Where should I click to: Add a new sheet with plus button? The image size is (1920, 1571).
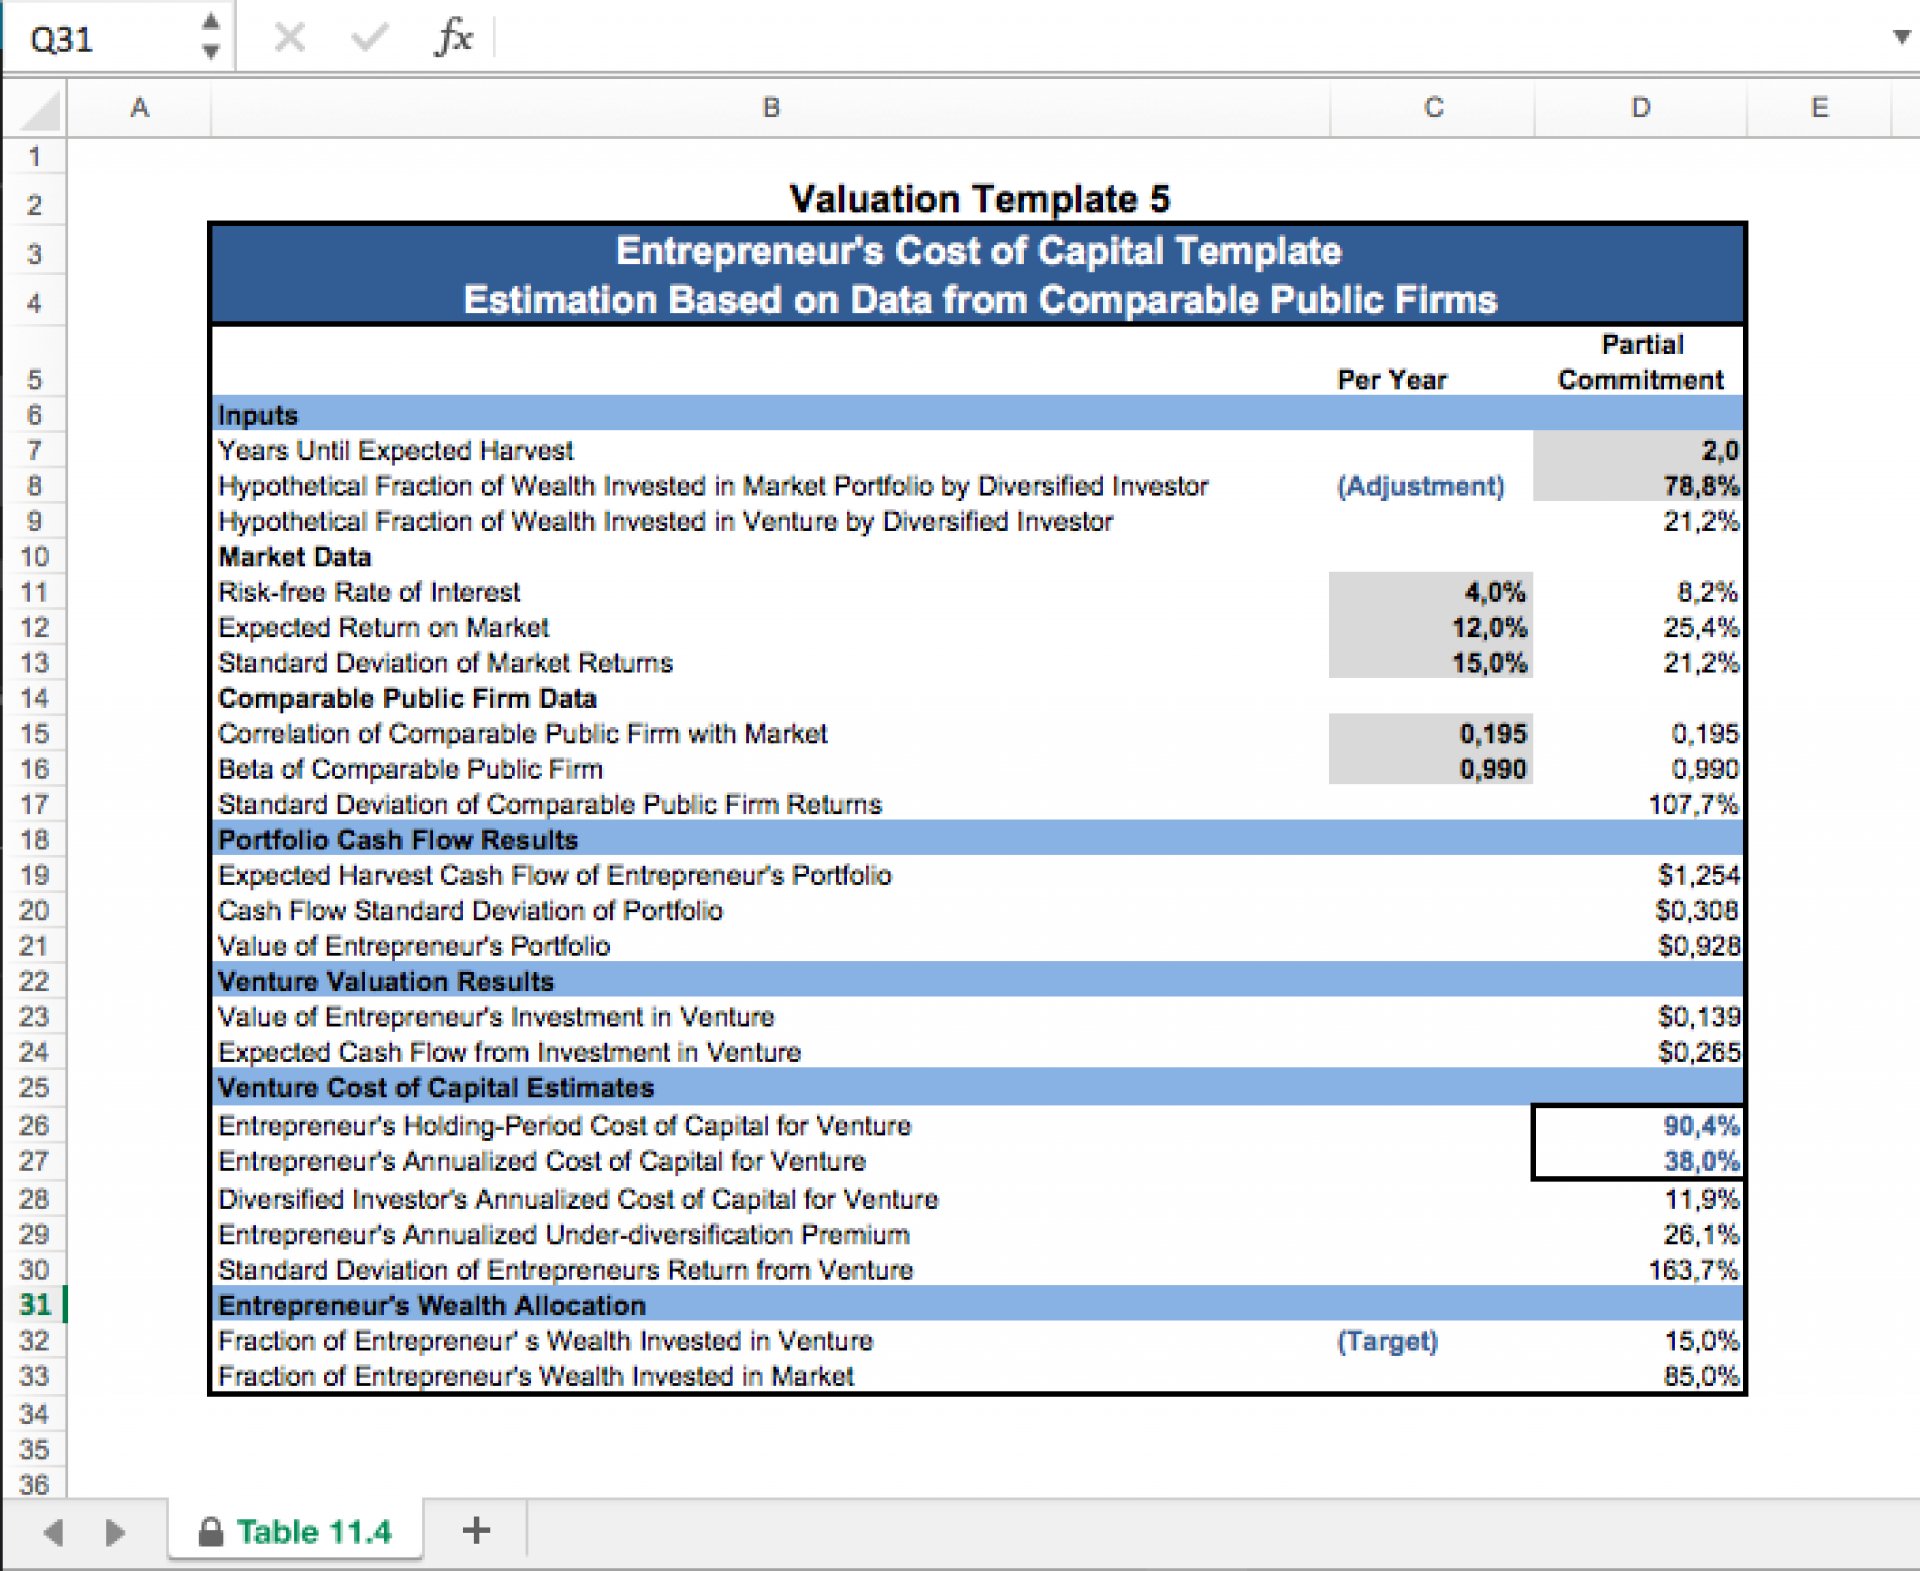point(477,1530)
